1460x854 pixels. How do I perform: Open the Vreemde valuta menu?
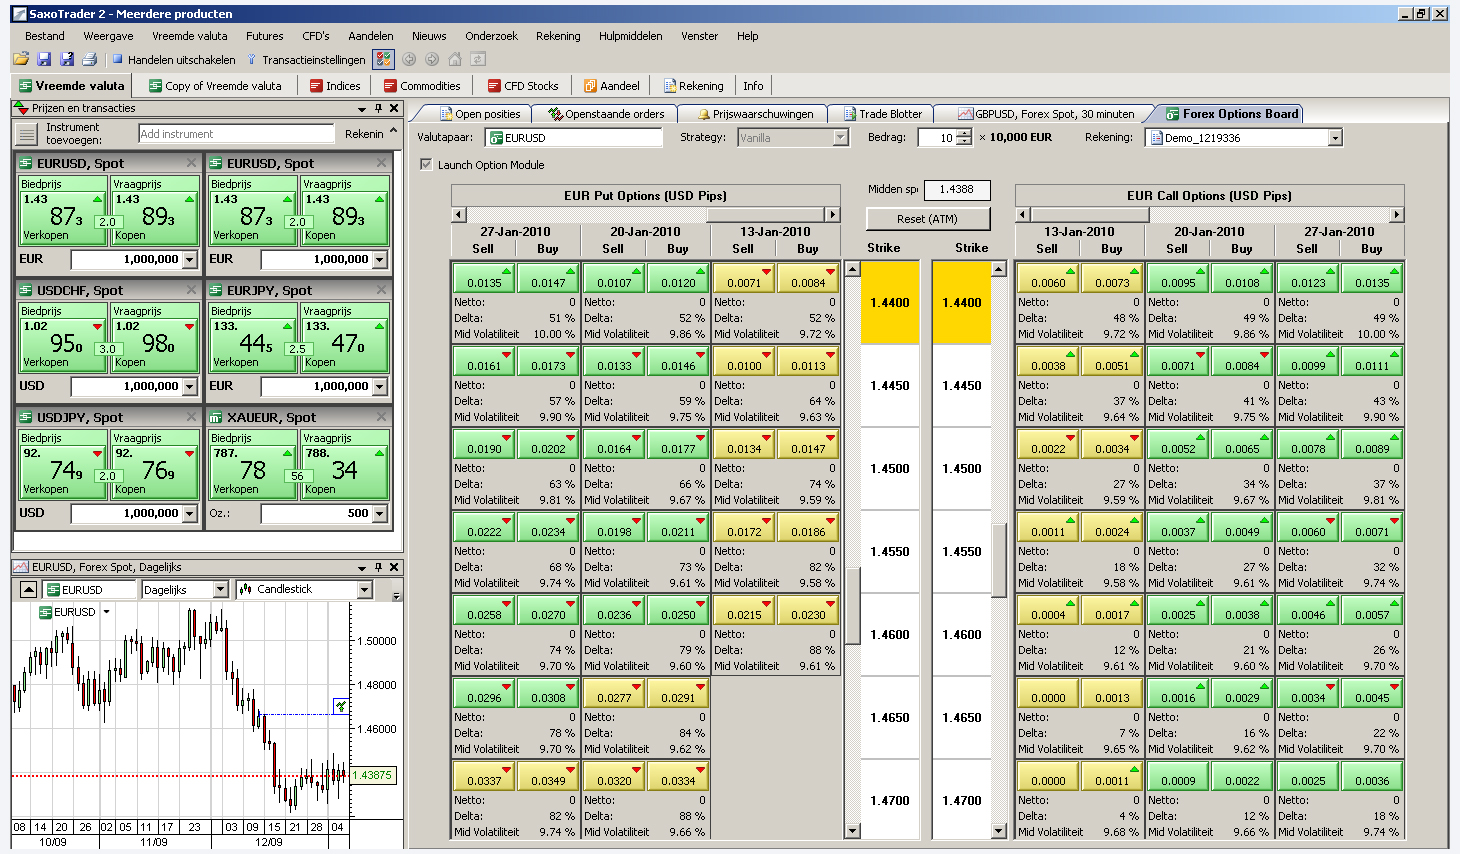tap(190, 36)
